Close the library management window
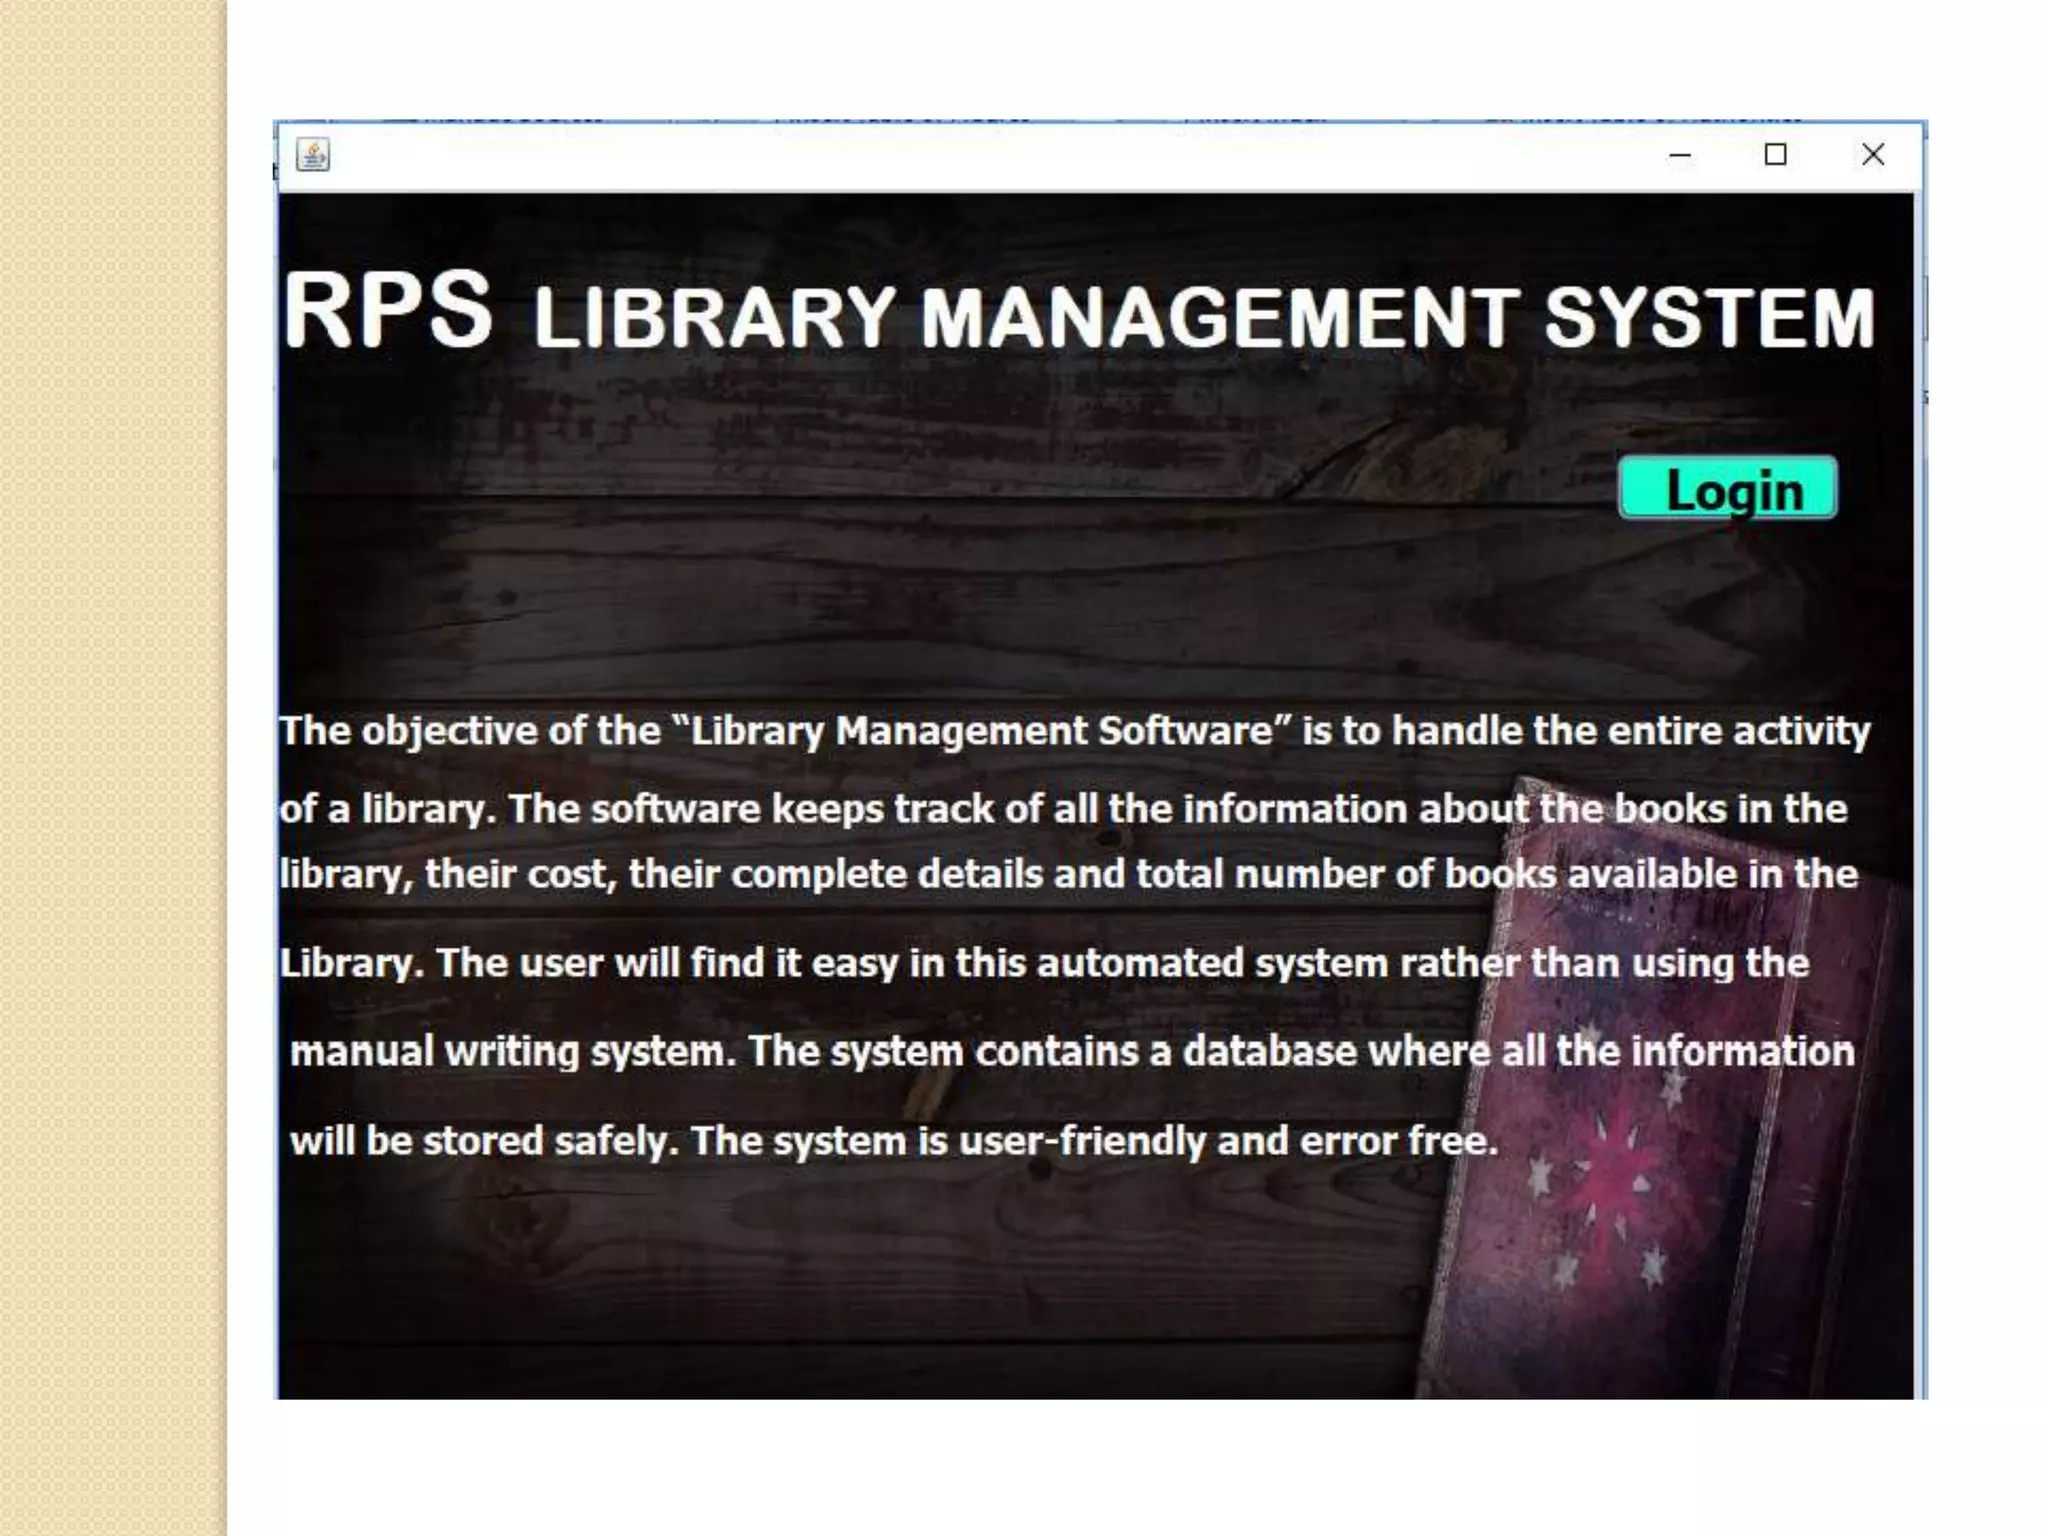This screenshot has width=2048, height=1536. tap(1872, 155)
